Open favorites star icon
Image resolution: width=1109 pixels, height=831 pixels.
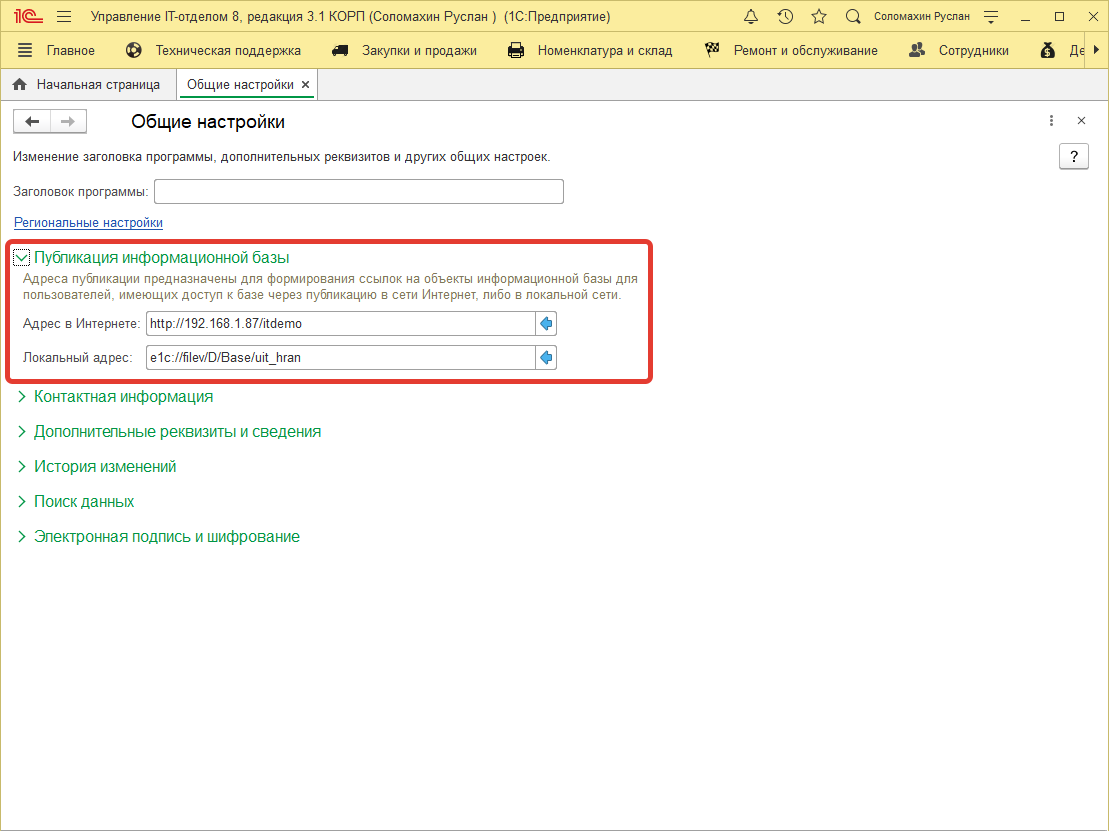point(819,17)
